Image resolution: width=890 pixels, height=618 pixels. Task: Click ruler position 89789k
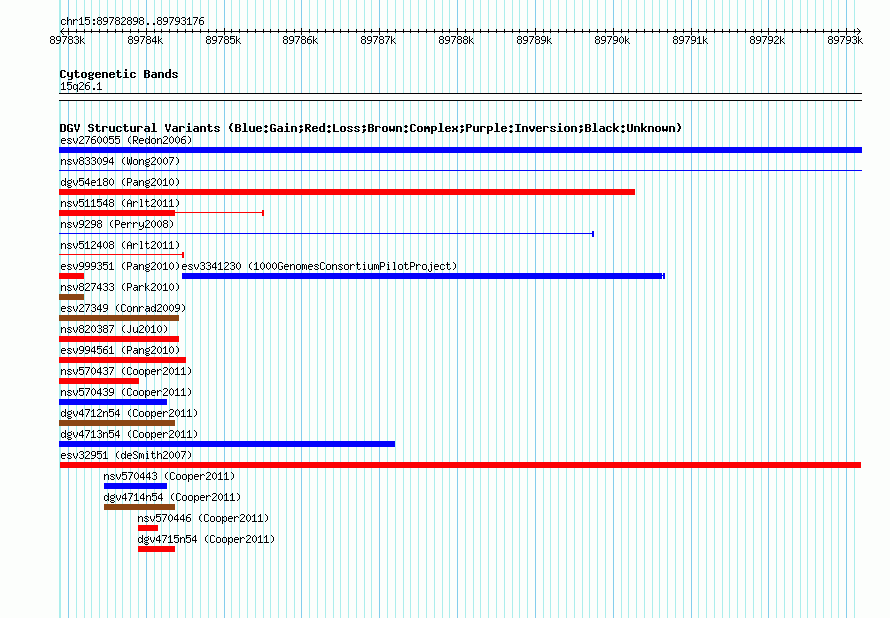pyautogui.click(x=534, y=40)
